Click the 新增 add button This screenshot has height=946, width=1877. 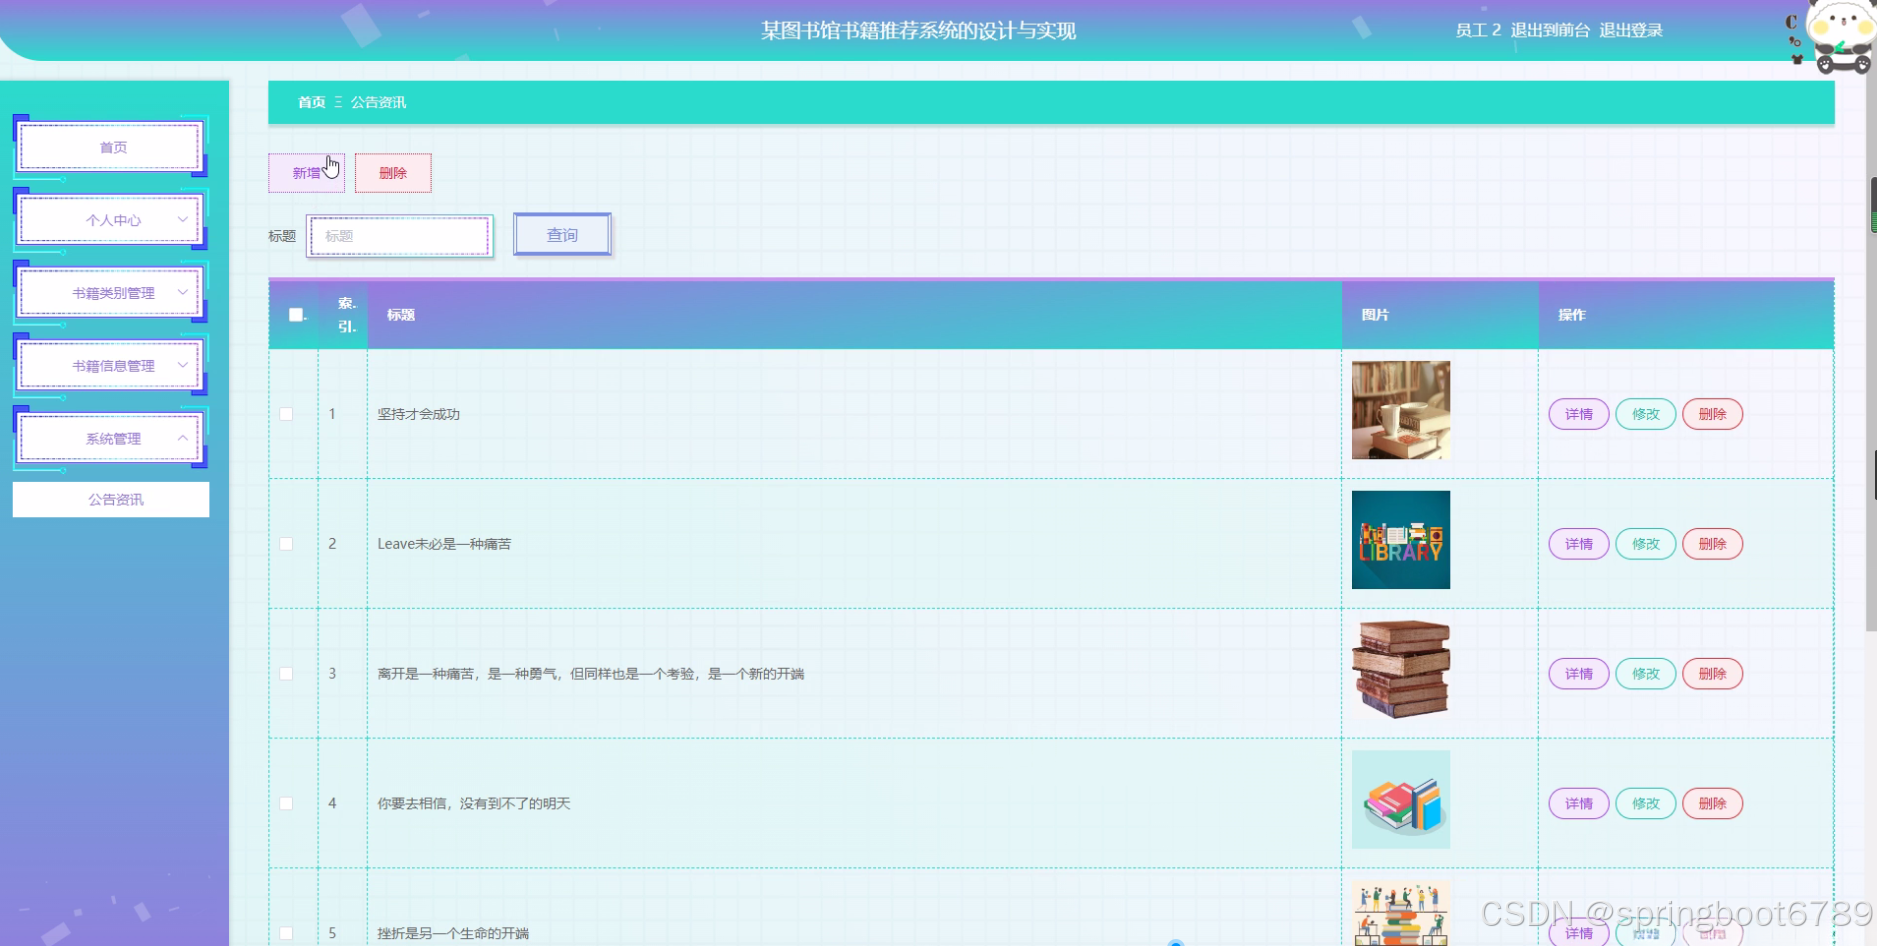point(306,173)
